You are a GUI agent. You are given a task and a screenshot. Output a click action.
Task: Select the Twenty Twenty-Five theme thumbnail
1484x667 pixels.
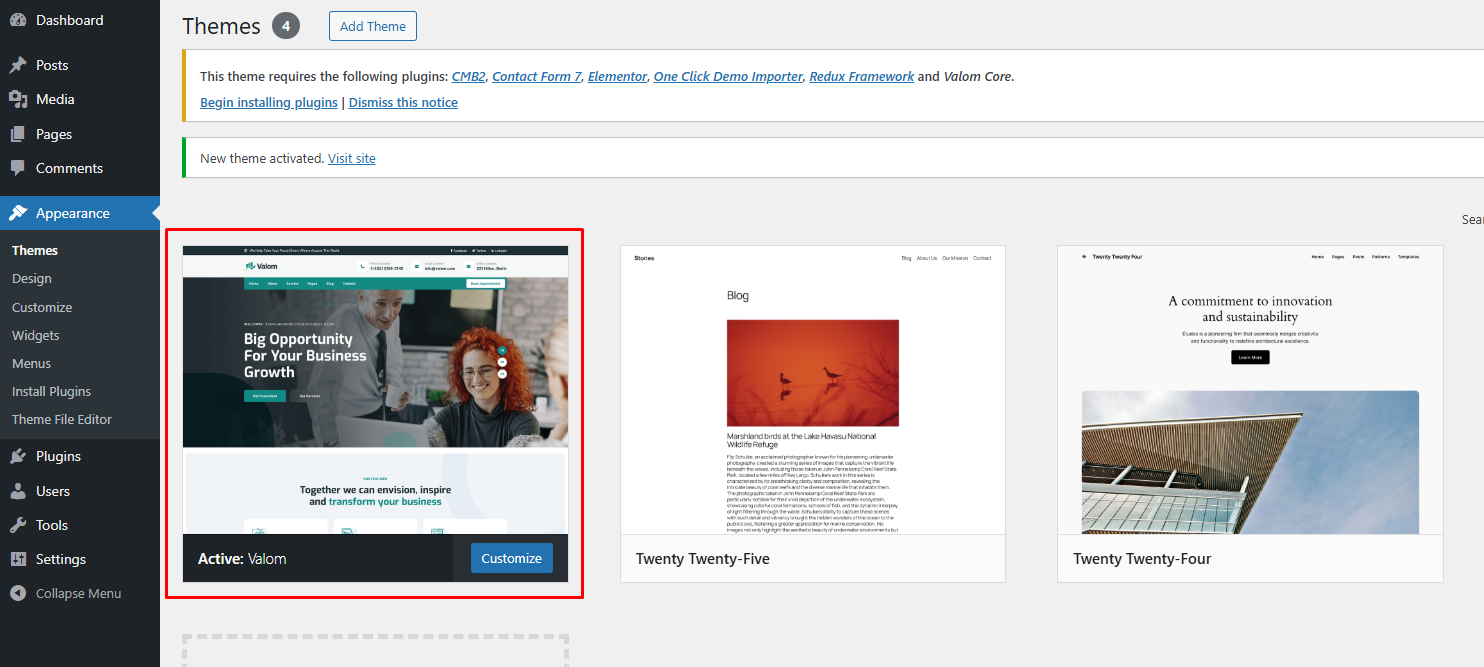point(812,390)
